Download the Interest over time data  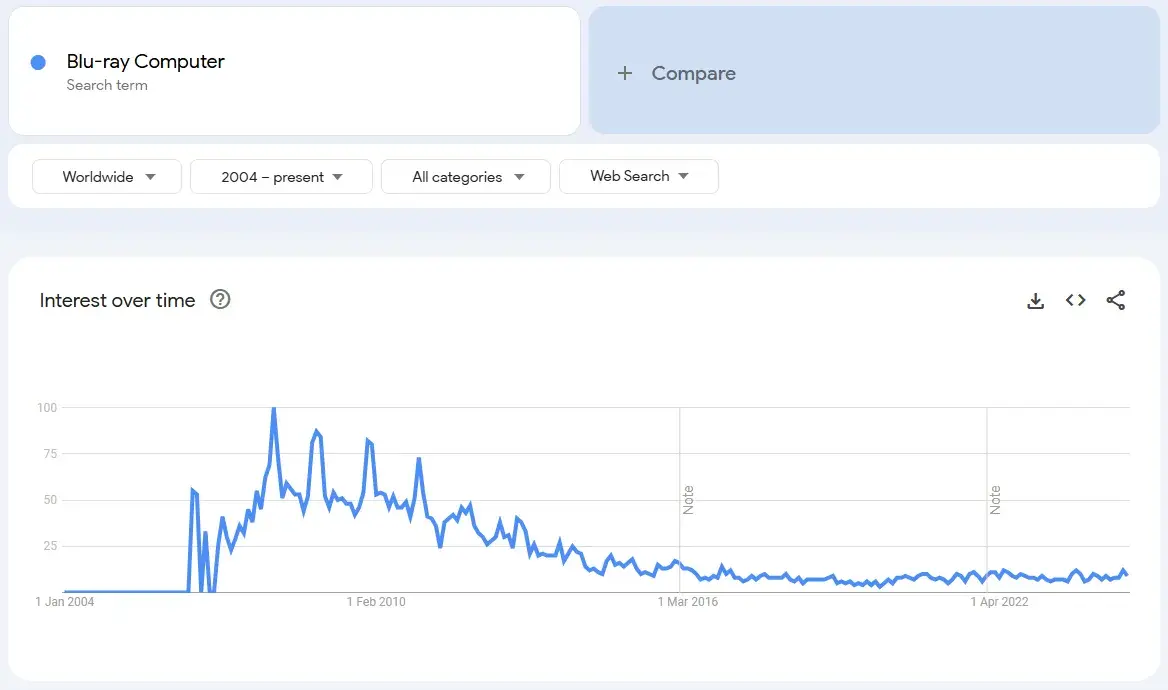(1035, 301)
